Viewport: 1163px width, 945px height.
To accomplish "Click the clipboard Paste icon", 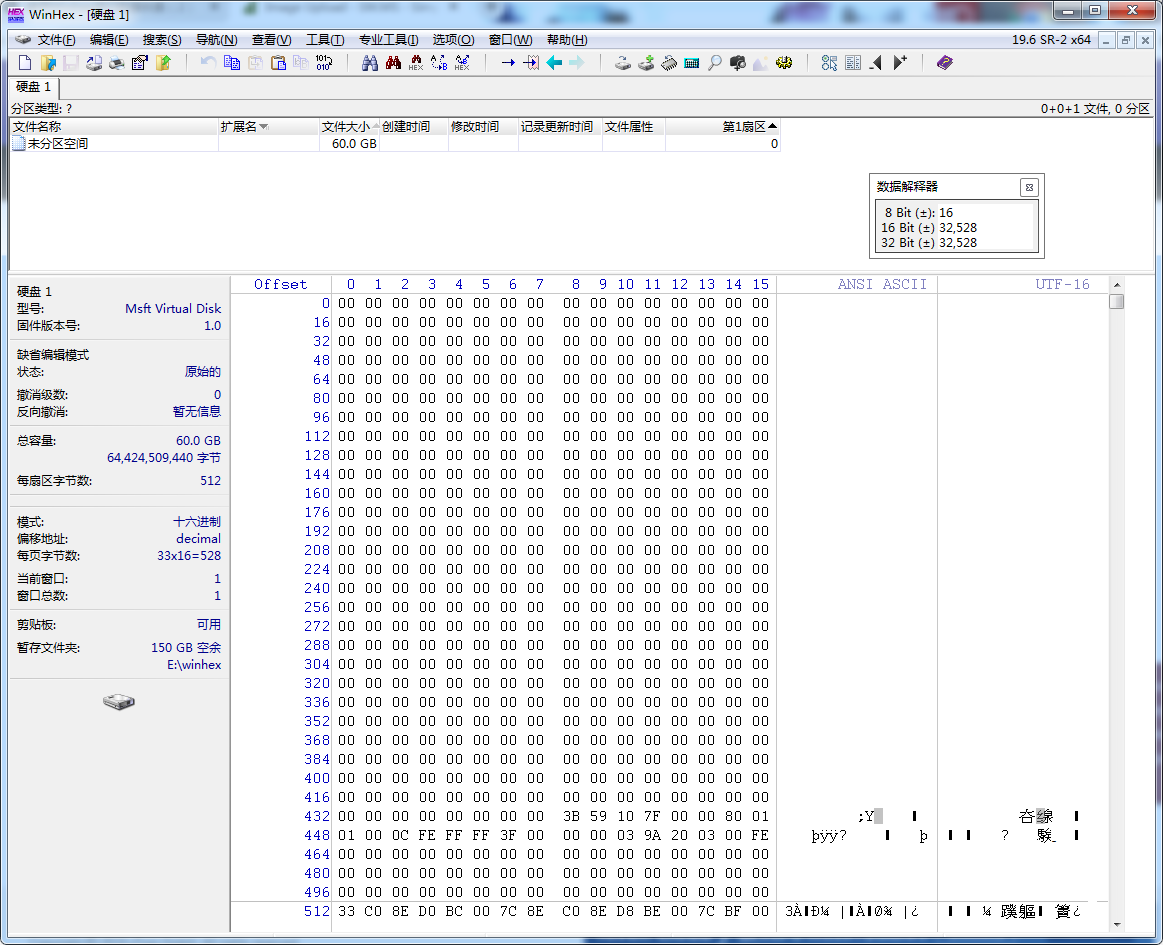I will (278, 63).
